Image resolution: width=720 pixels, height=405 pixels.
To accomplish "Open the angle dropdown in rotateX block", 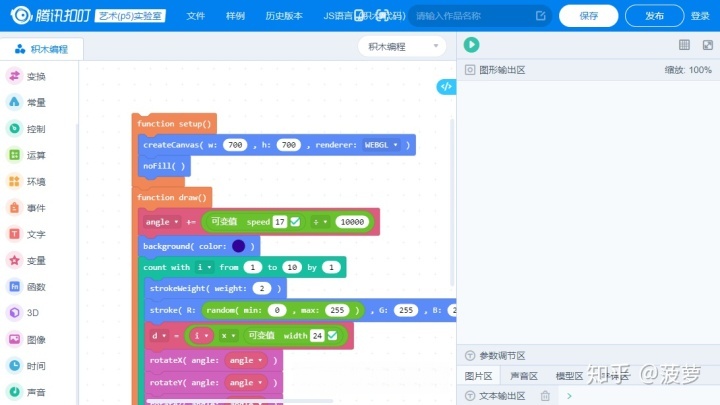I will click(246, 360).
